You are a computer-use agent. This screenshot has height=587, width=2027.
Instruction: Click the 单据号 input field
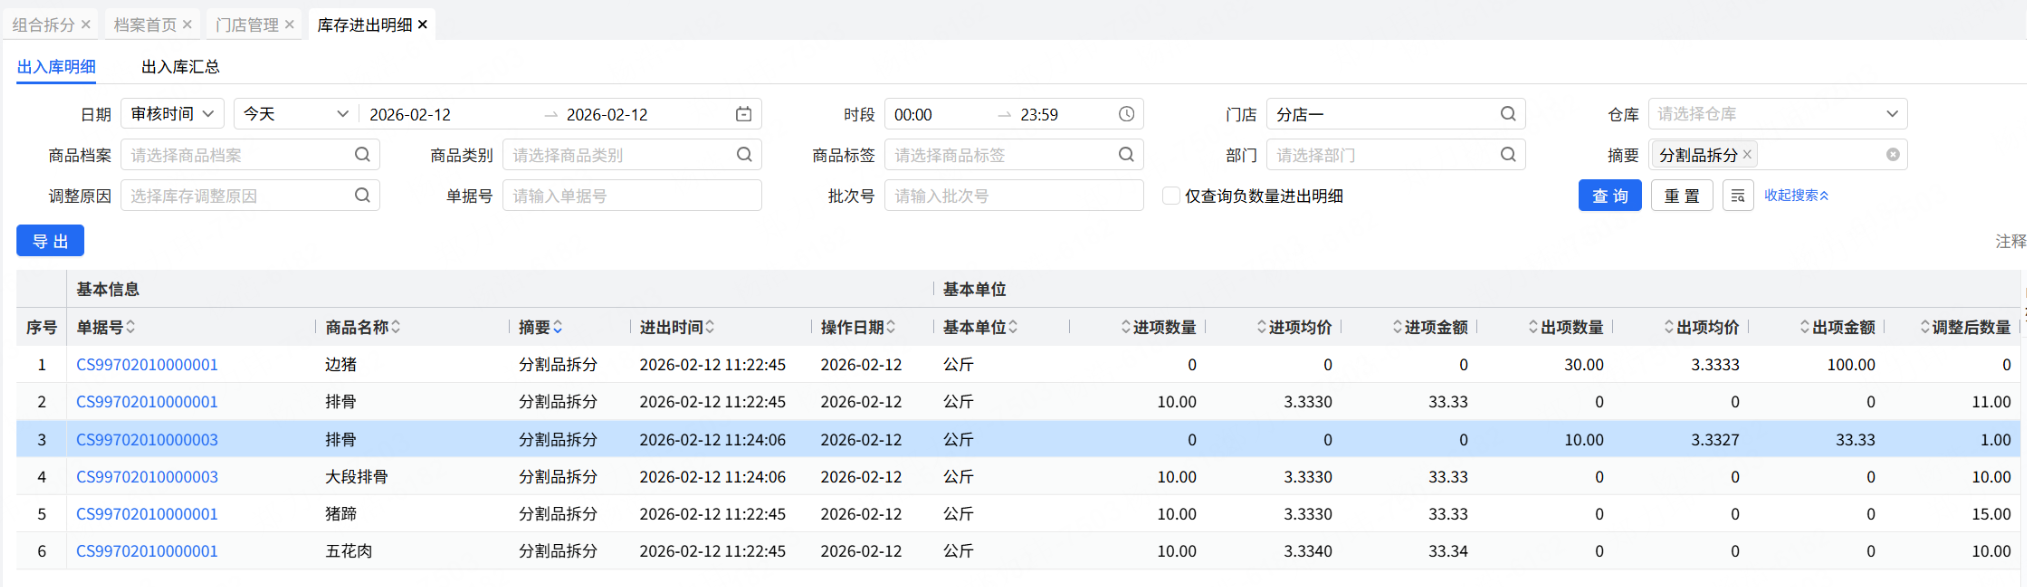[631, 196]
